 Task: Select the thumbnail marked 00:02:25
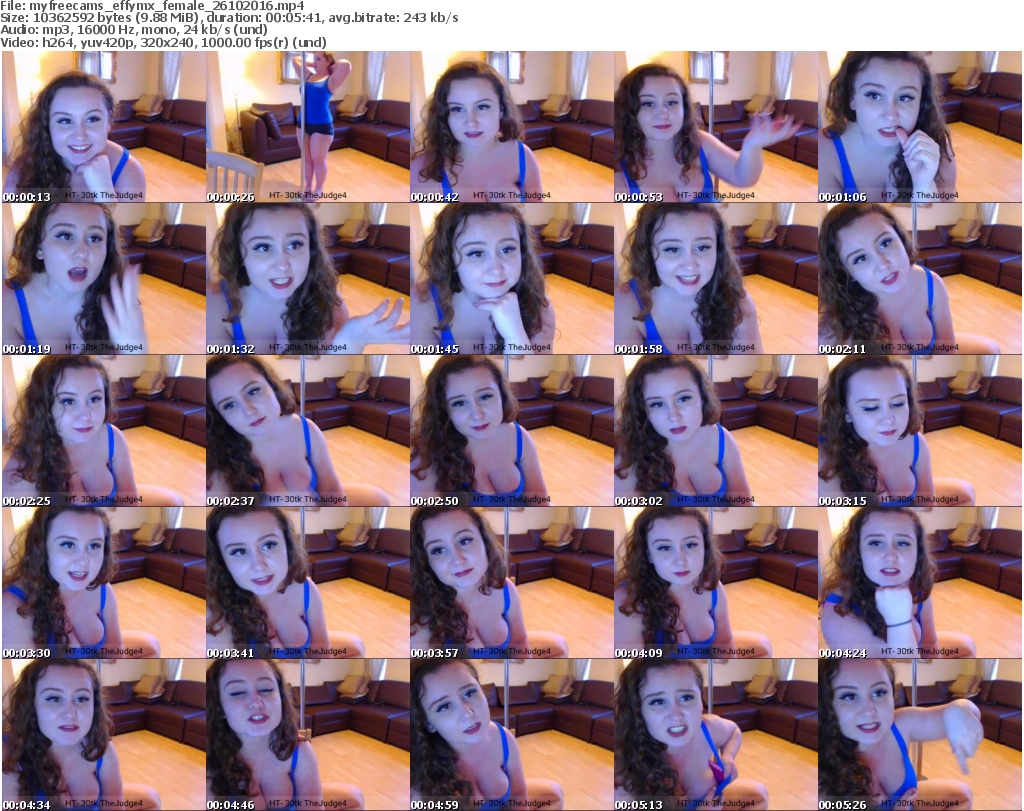pyautogui.click(x=104, y=431)
